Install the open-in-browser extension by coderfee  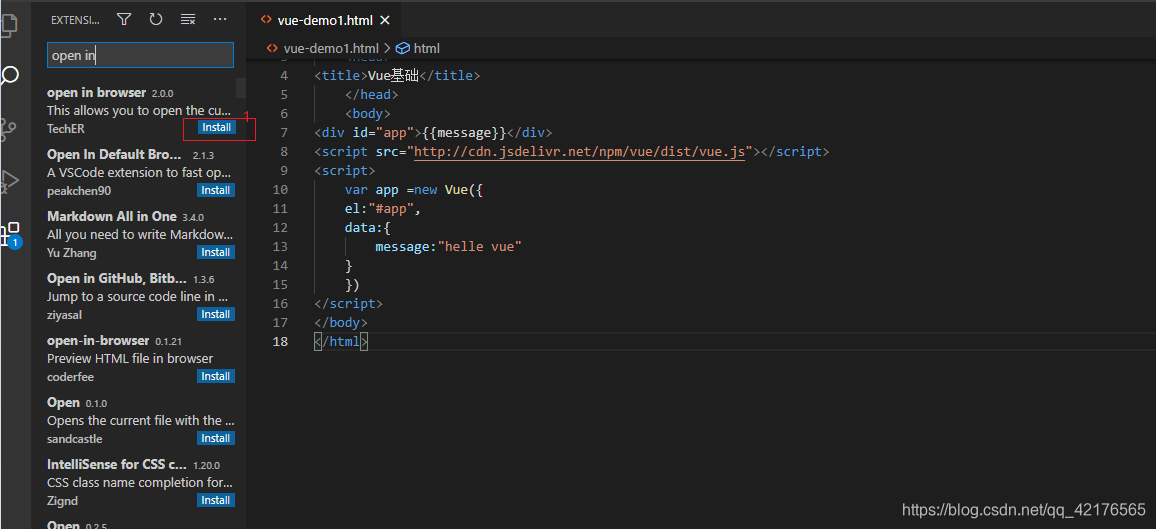[x=217, y=376]
